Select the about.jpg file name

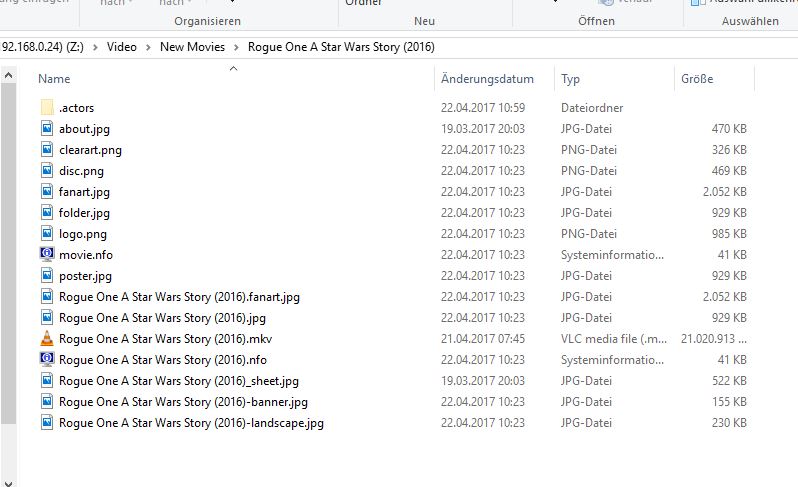(x=84, y=129)
